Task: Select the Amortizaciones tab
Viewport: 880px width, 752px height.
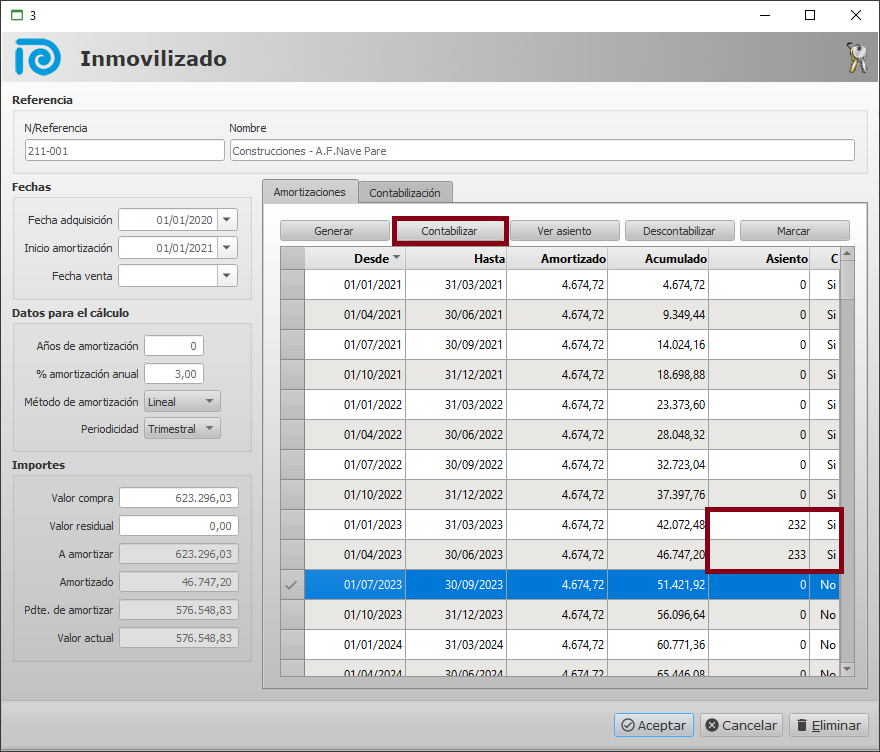Action: 310,191
